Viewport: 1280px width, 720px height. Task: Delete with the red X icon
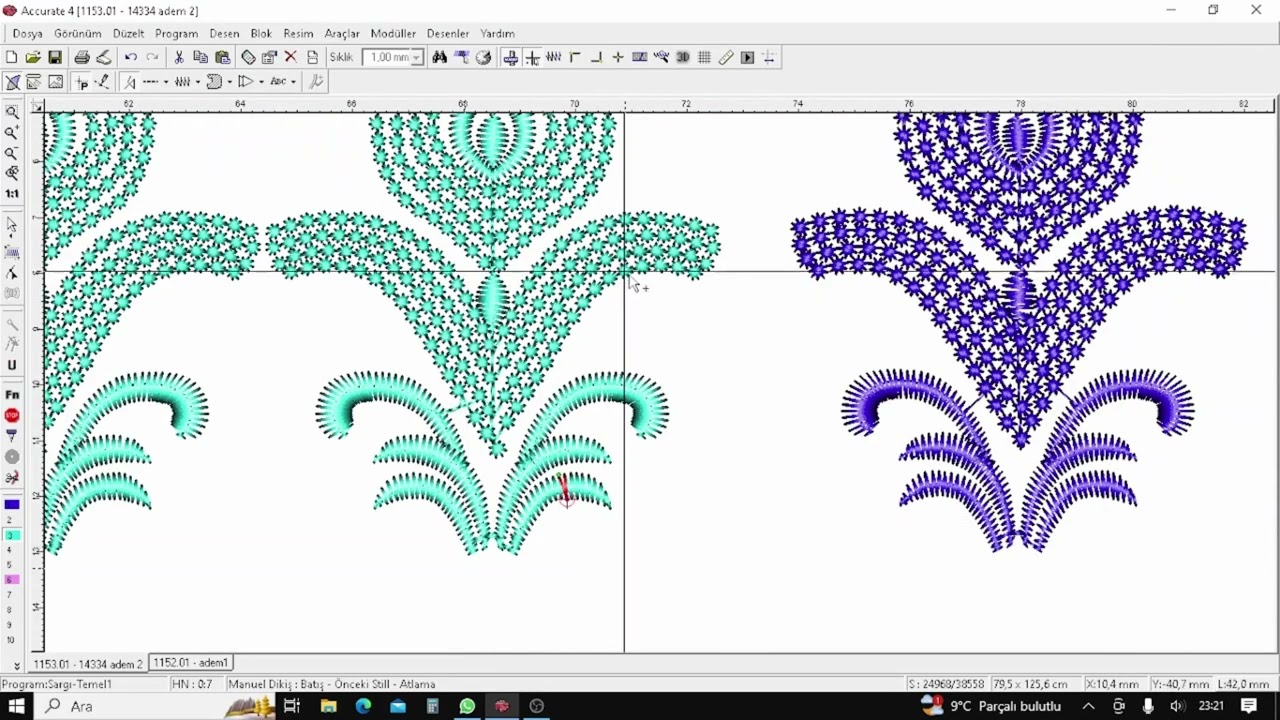(x=291, y=58)
